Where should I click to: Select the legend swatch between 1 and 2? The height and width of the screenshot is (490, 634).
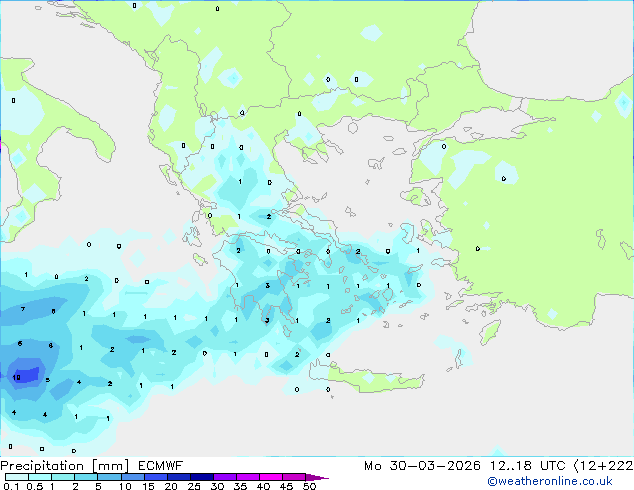pos(63,477)
